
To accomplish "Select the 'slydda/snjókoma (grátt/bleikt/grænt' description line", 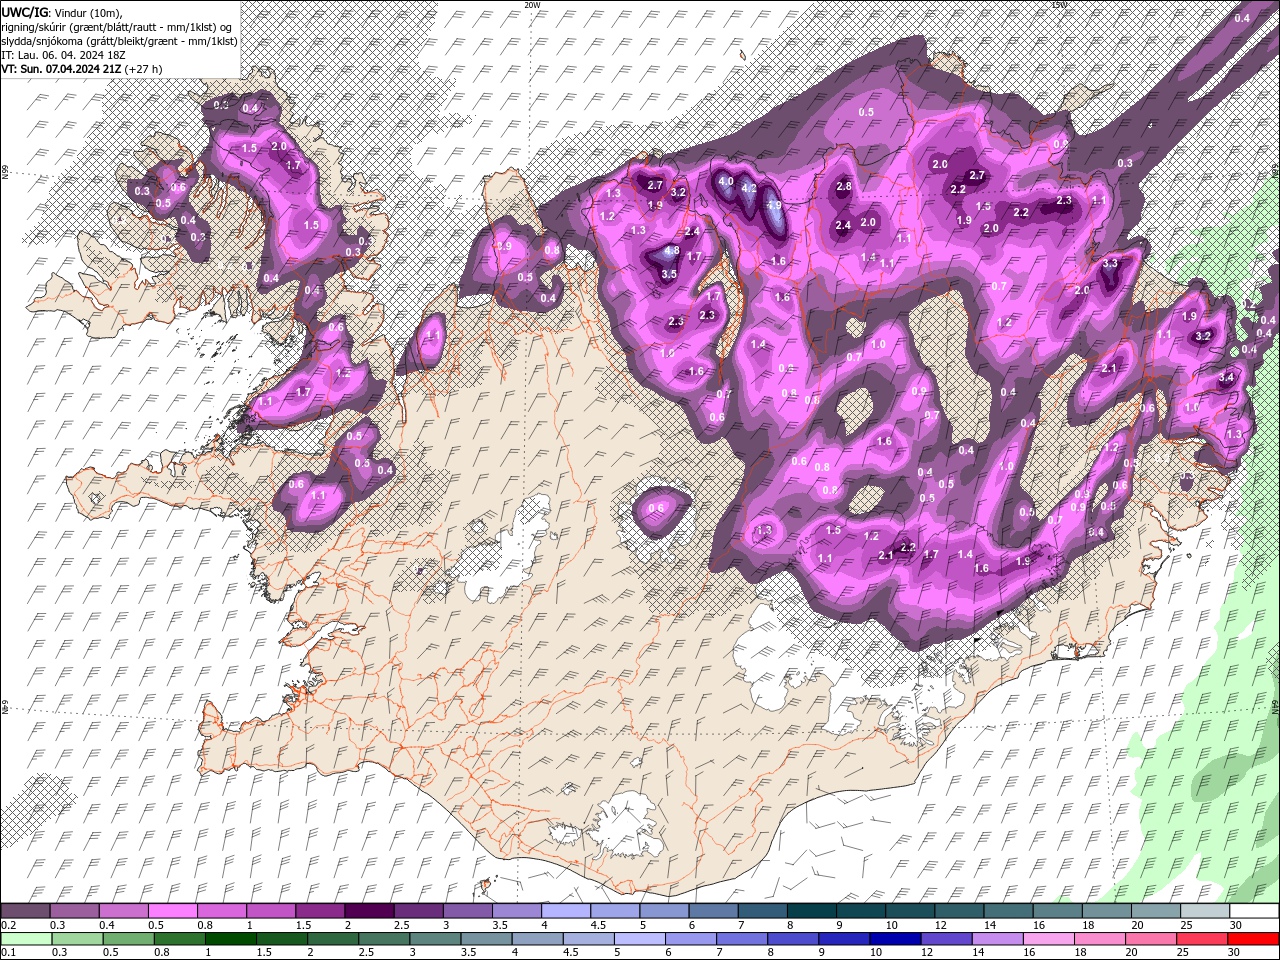I will tap(119, 40).
